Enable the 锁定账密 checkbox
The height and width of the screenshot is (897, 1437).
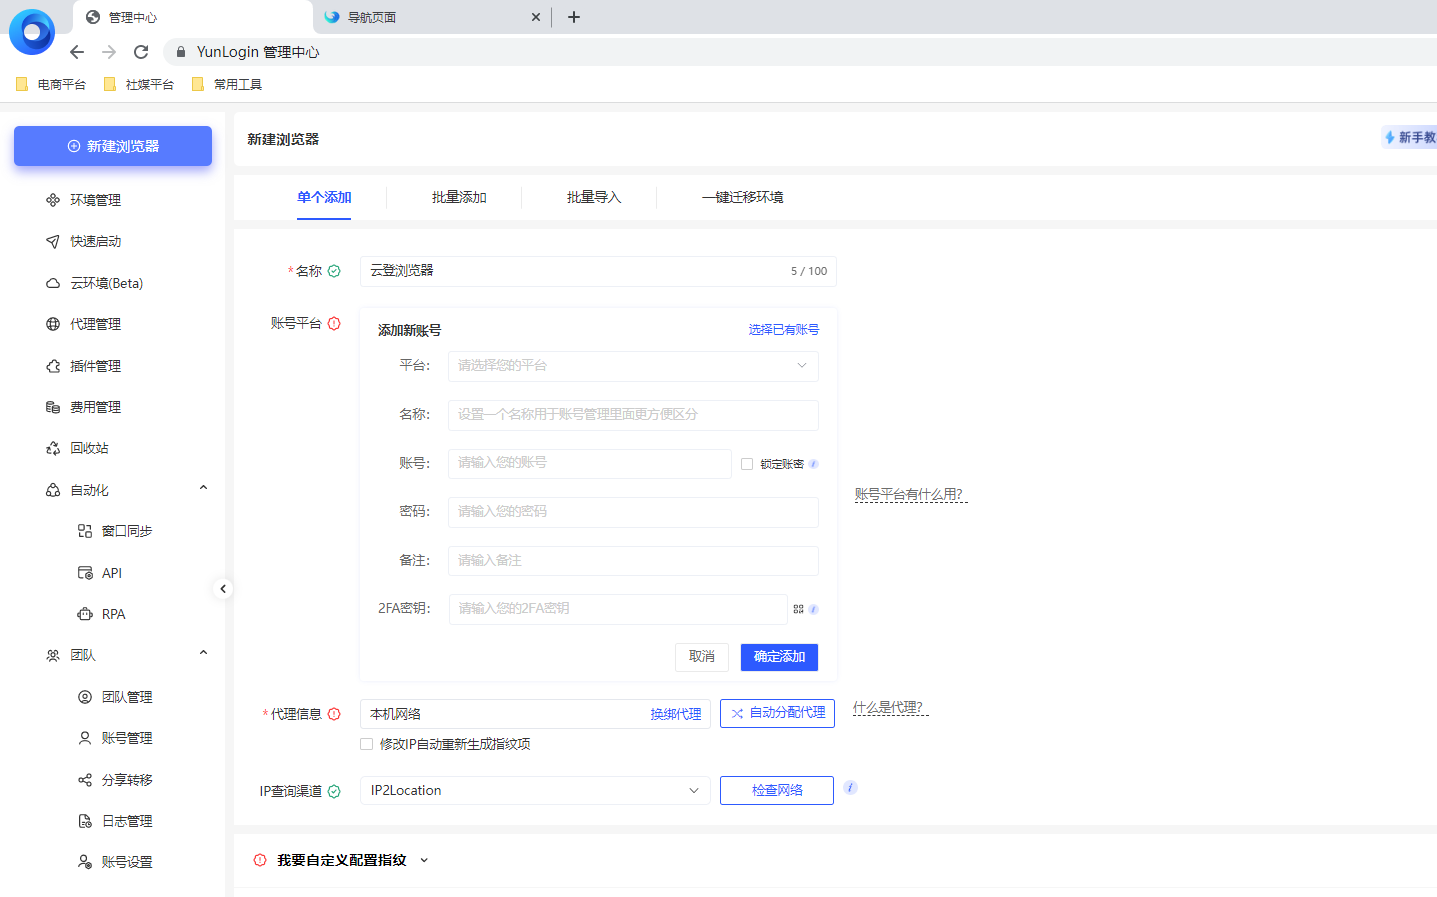coord(746,463)
